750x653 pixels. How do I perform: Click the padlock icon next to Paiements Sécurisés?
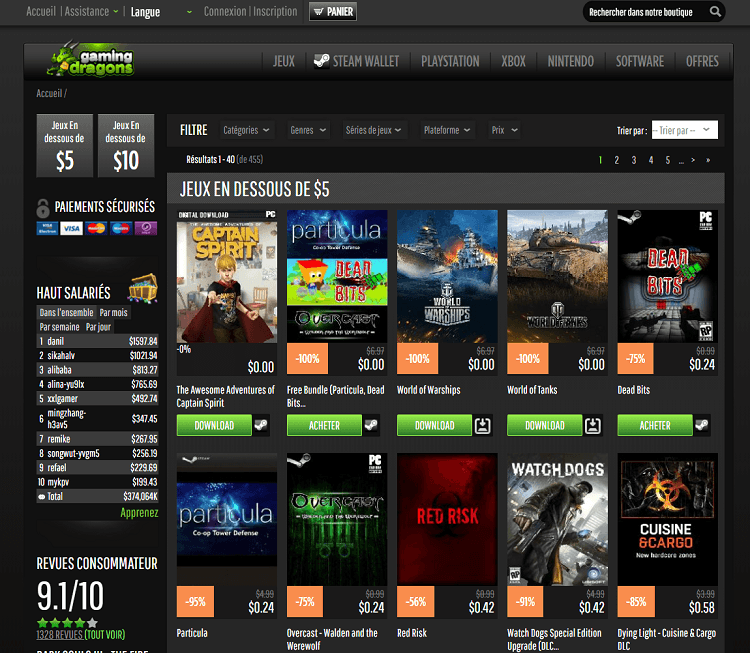(43, 208)
